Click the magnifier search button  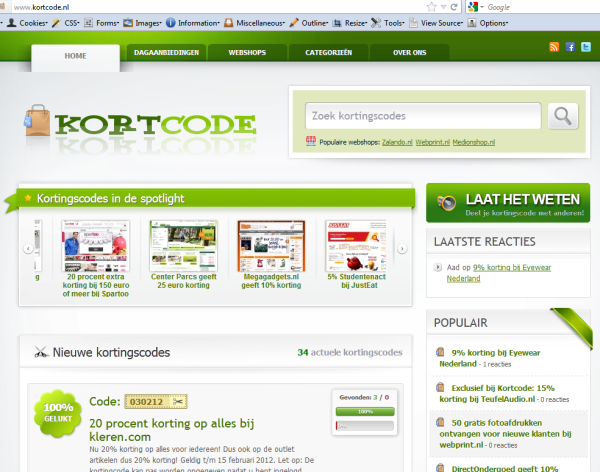click(563, 116)
